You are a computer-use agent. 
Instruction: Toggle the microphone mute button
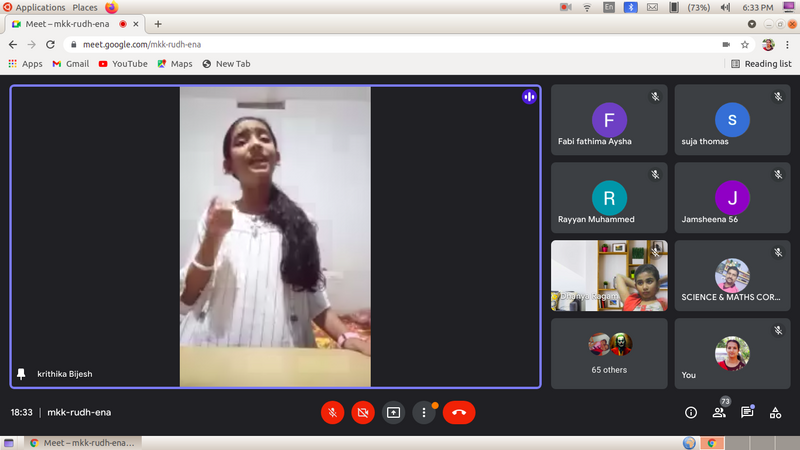(x=332, y=412)
